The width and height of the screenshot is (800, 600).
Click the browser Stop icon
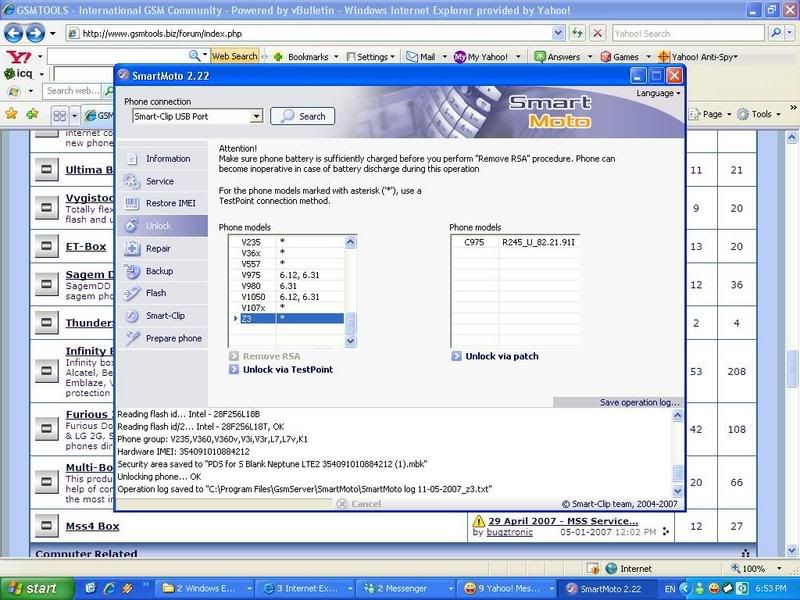[597, 34]
